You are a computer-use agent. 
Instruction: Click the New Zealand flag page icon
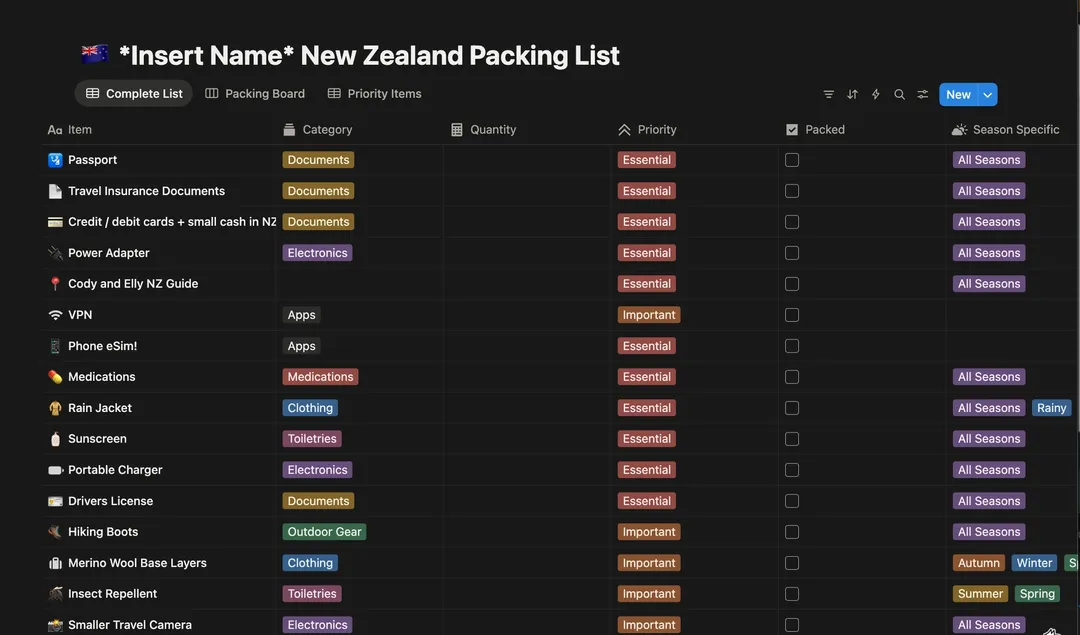[x=95, y=55]
